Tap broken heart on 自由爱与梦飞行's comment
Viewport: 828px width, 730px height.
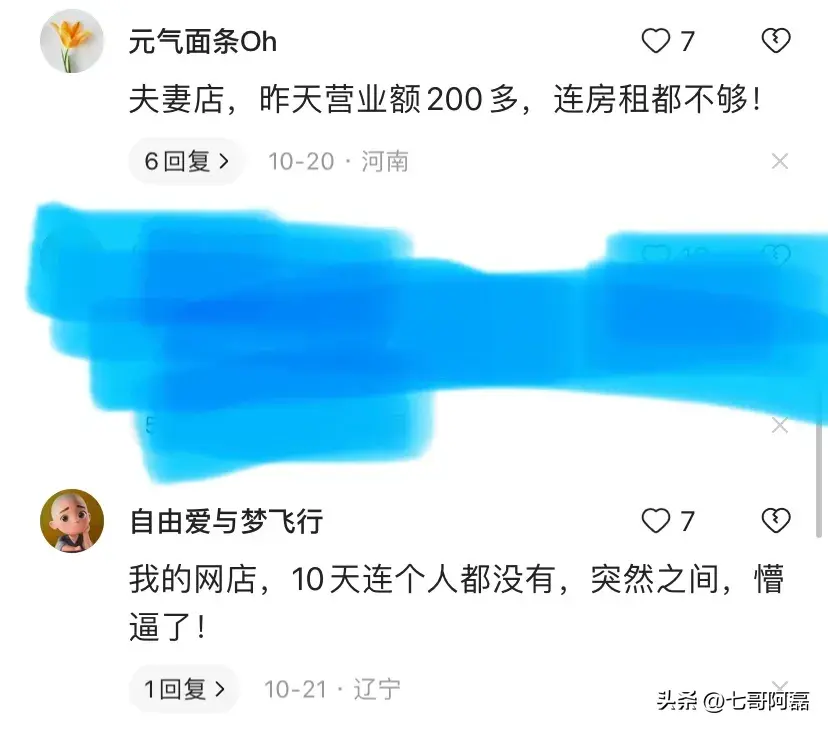point(776,521)
